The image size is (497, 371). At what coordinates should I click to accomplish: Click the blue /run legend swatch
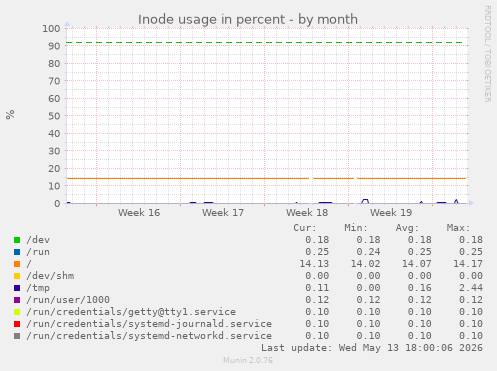(17, 252)
